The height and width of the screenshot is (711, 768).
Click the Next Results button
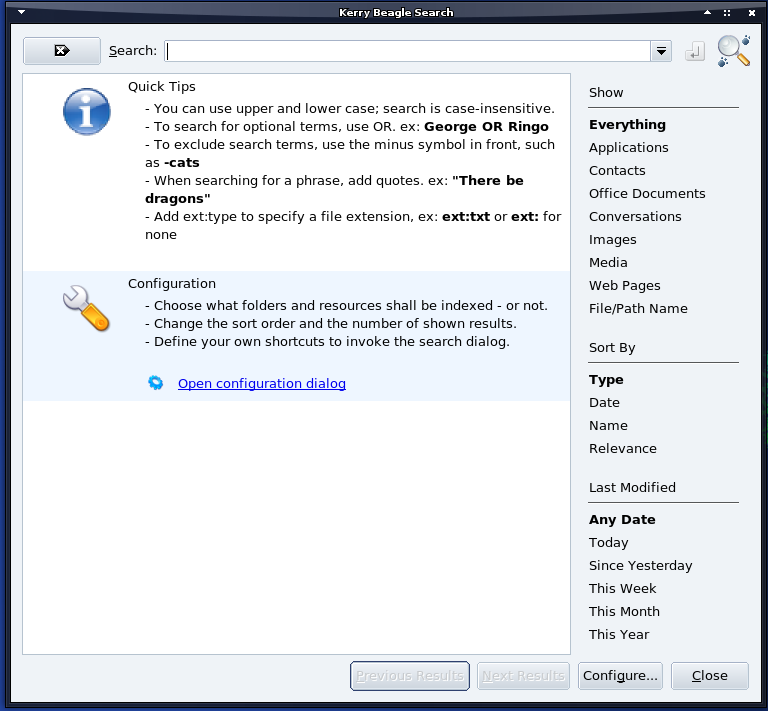point(523,676)
